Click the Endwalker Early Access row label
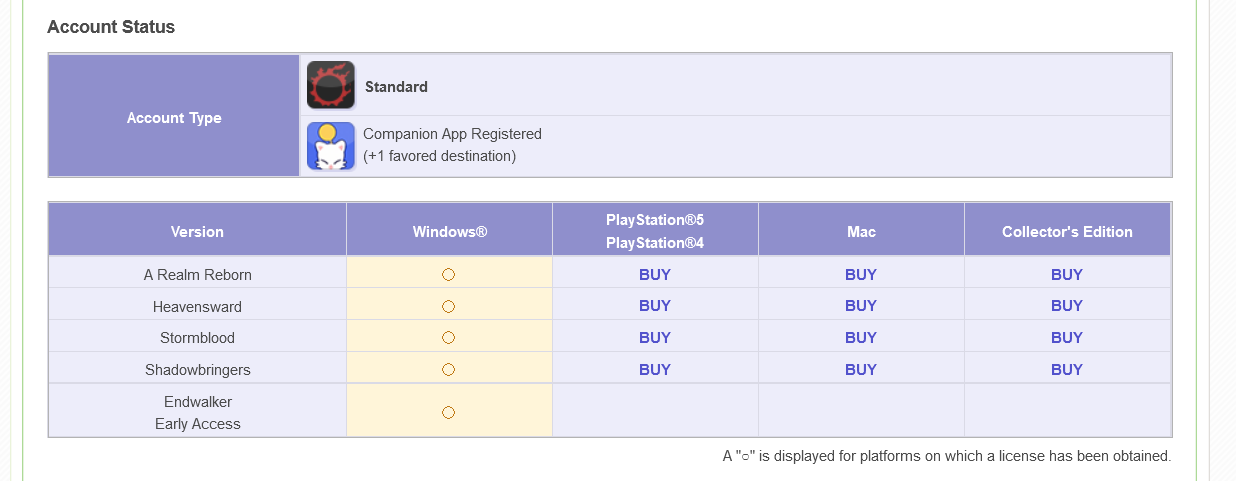Screen dimensions: 1236x481 click(198, 412)
